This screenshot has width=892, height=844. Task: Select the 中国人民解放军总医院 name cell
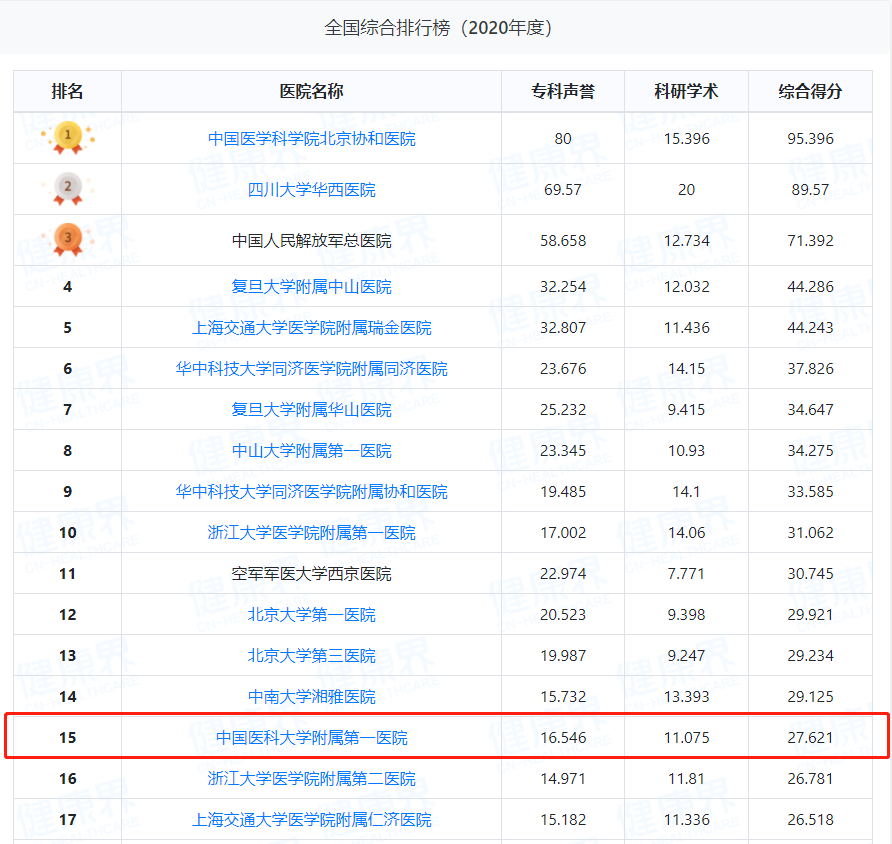pos(311,241)
